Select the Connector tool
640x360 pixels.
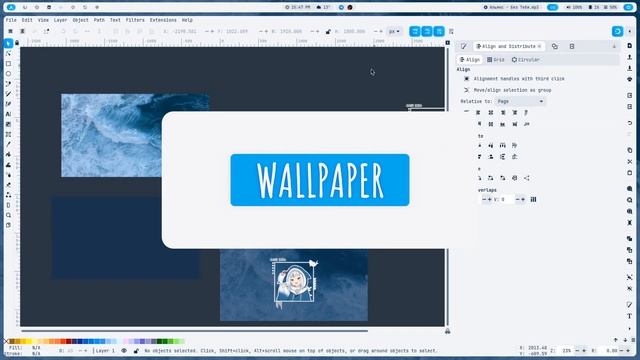8,195
